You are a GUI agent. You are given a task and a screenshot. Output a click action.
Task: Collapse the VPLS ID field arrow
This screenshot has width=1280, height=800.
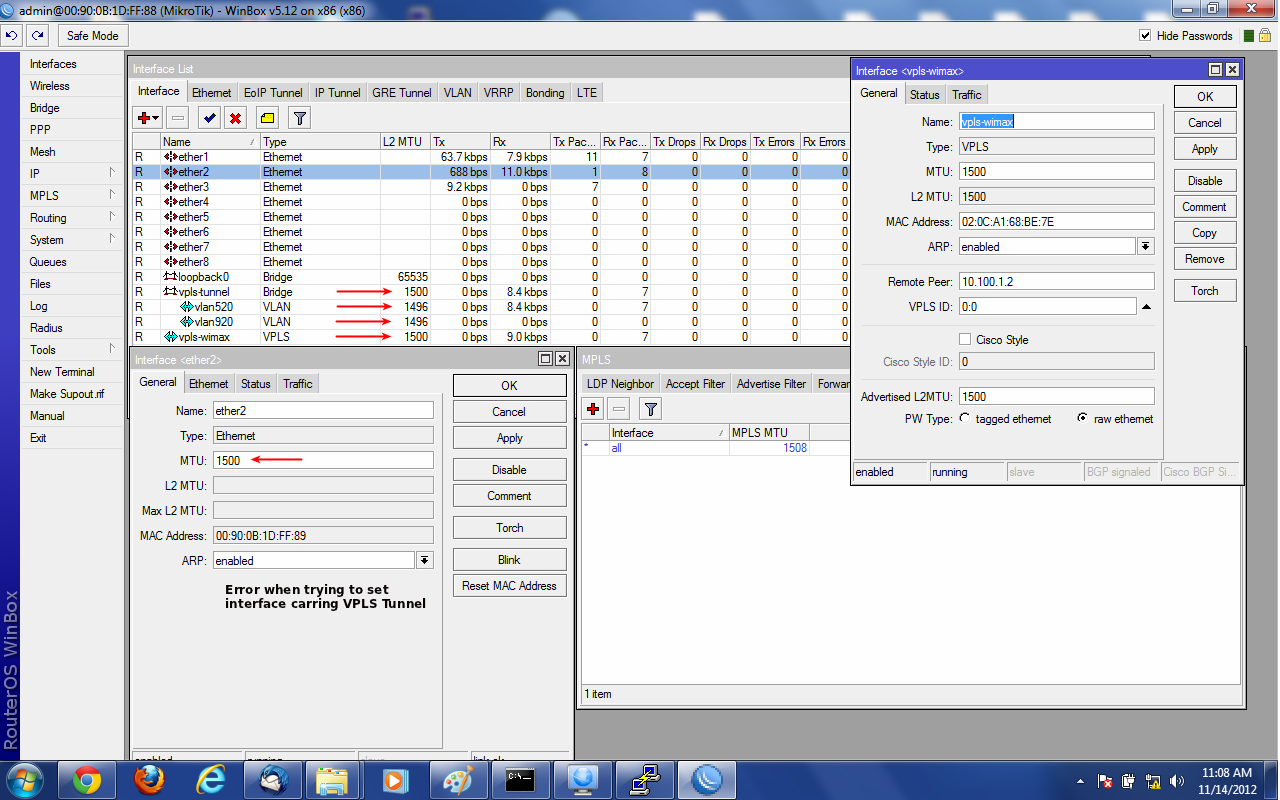point(1147,307)
